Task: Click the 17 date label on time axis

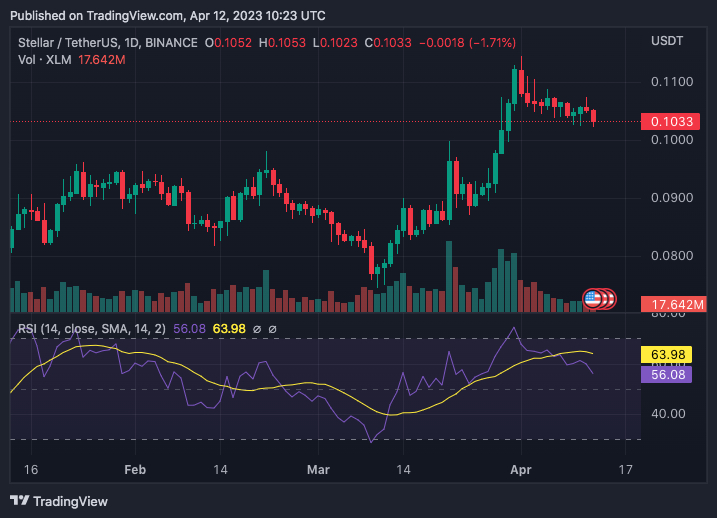Action: pos(626,470)
